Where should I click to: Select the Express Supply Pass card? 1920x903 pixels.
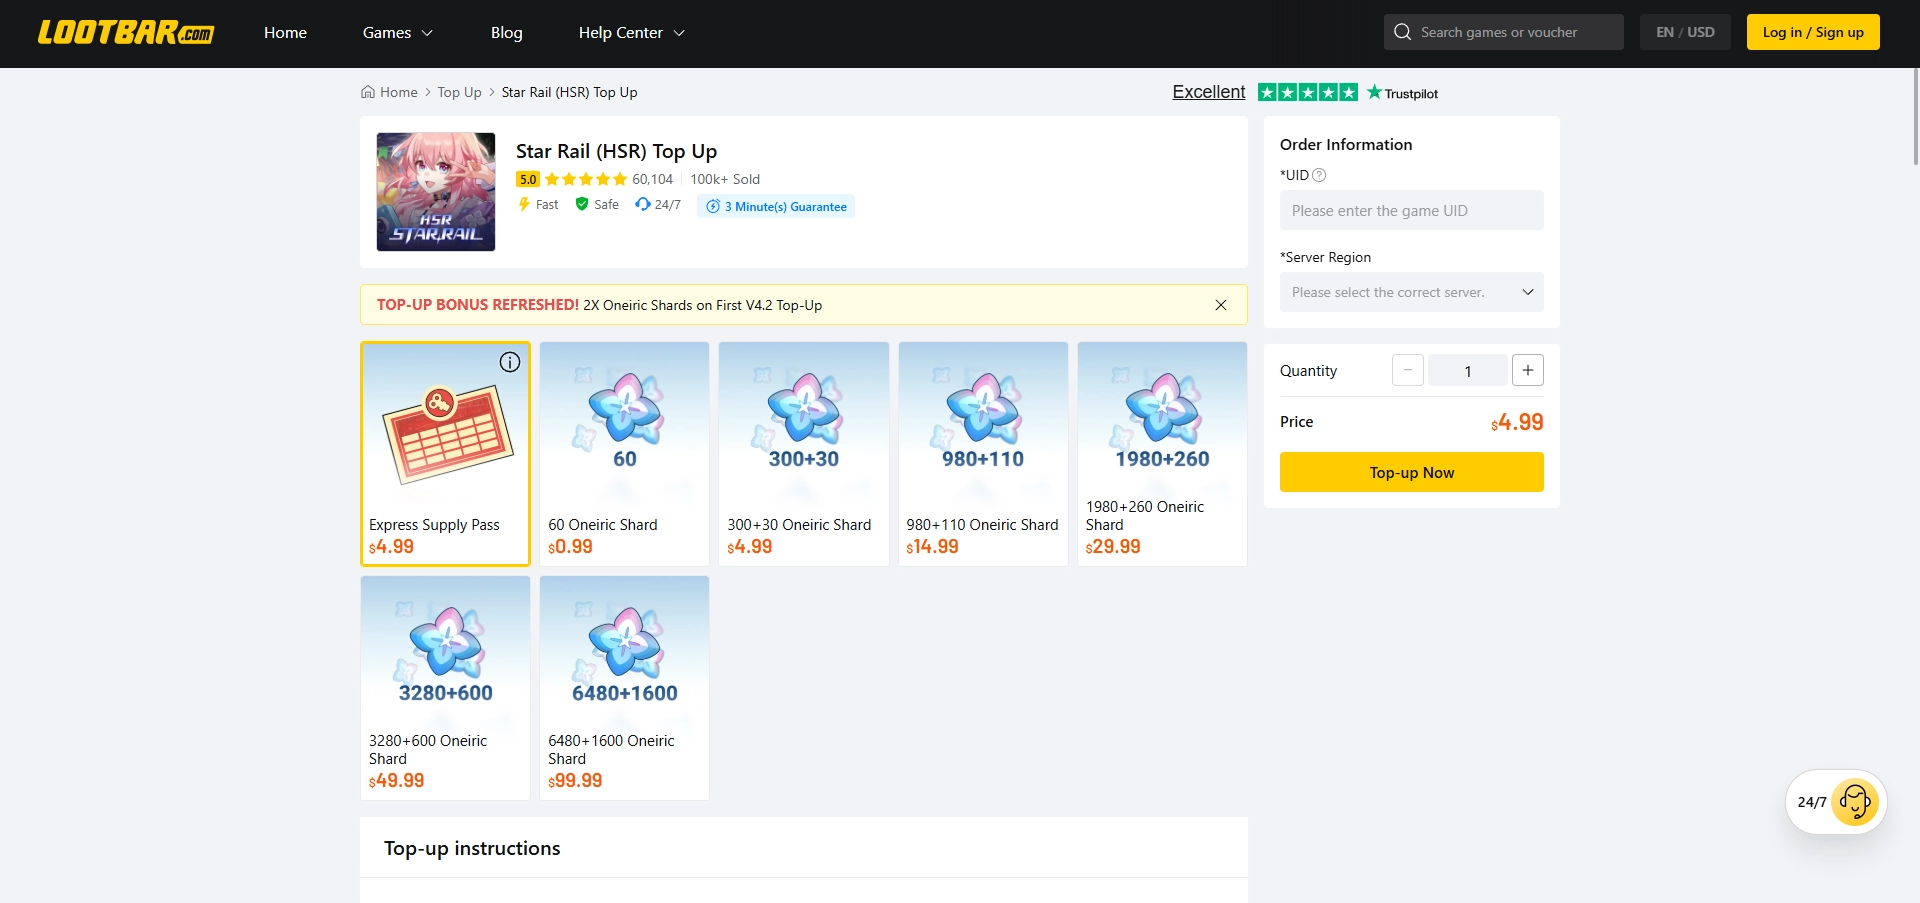tap(445, 454)
